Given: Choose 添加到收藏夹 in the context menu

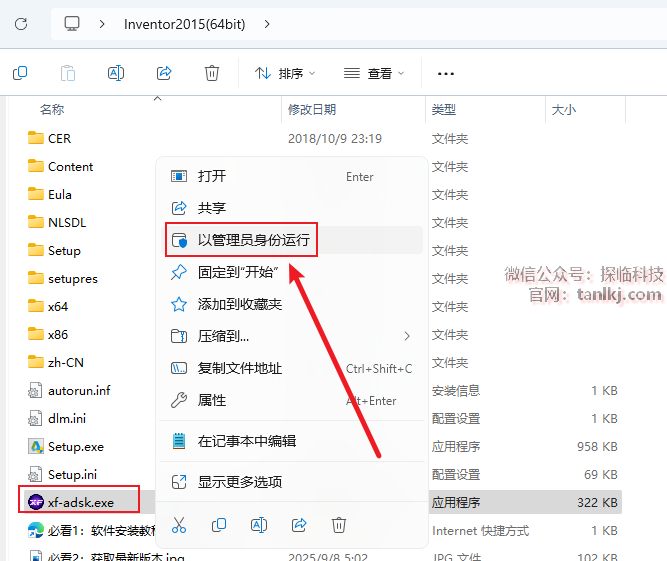Looking at the screenshot, I should [291, 304].
